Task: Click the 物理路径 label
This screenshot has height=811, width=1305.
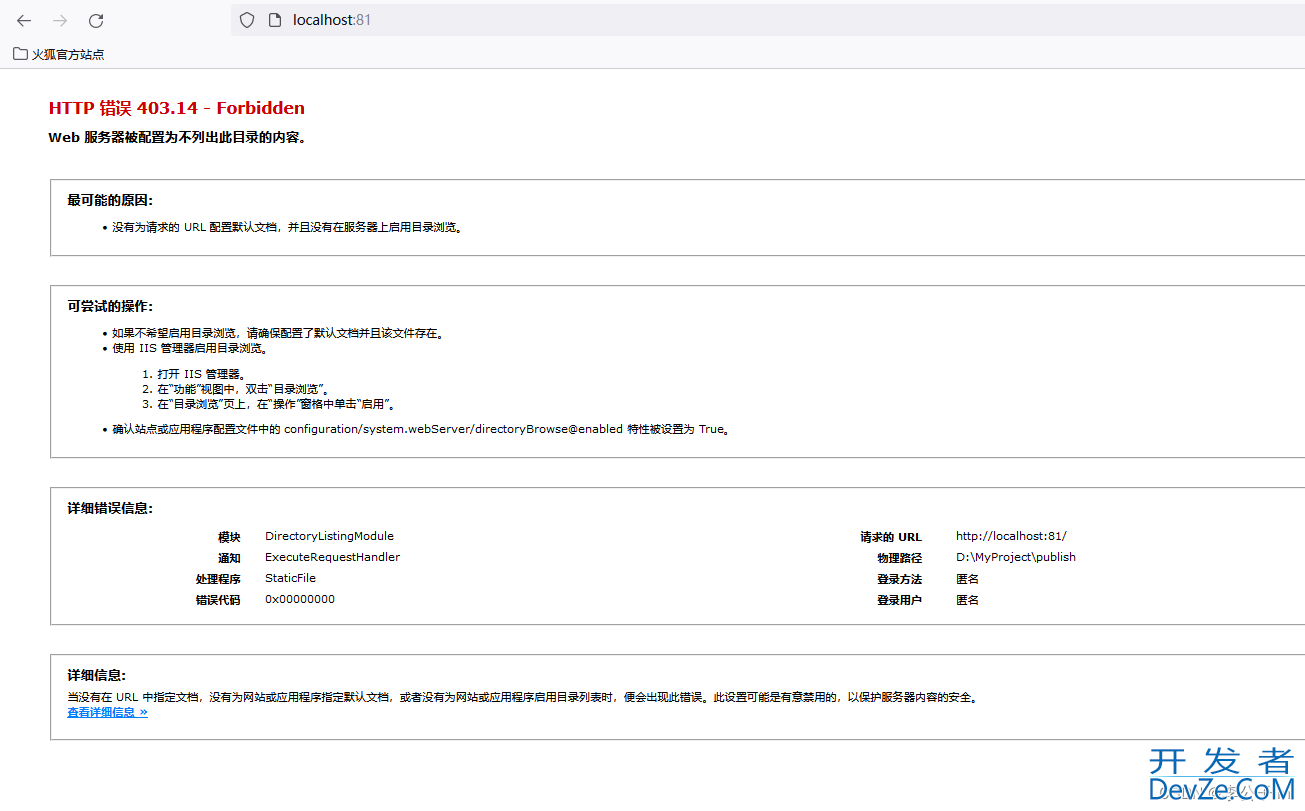Action: [900, 558]
